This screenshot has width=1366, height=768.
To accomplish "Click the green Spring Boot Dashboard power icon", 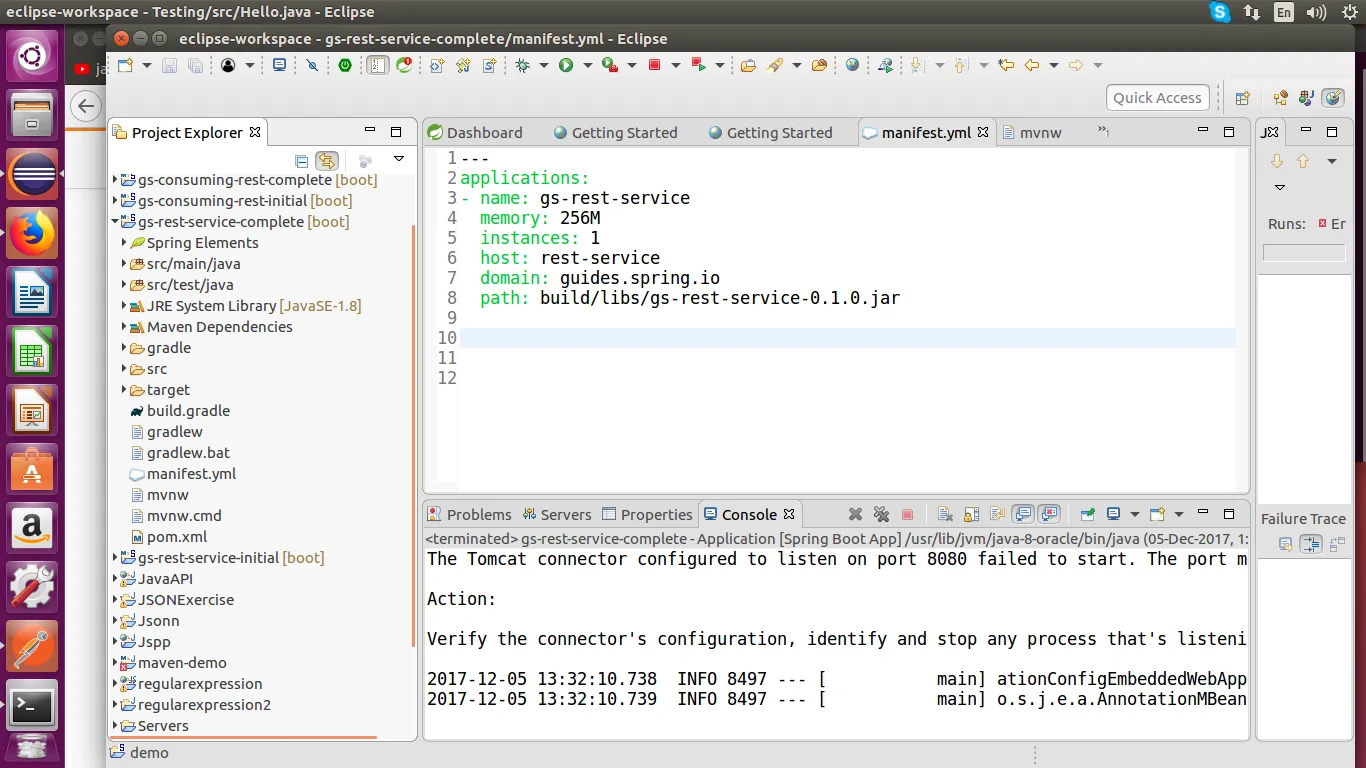I will coord(345,65).
